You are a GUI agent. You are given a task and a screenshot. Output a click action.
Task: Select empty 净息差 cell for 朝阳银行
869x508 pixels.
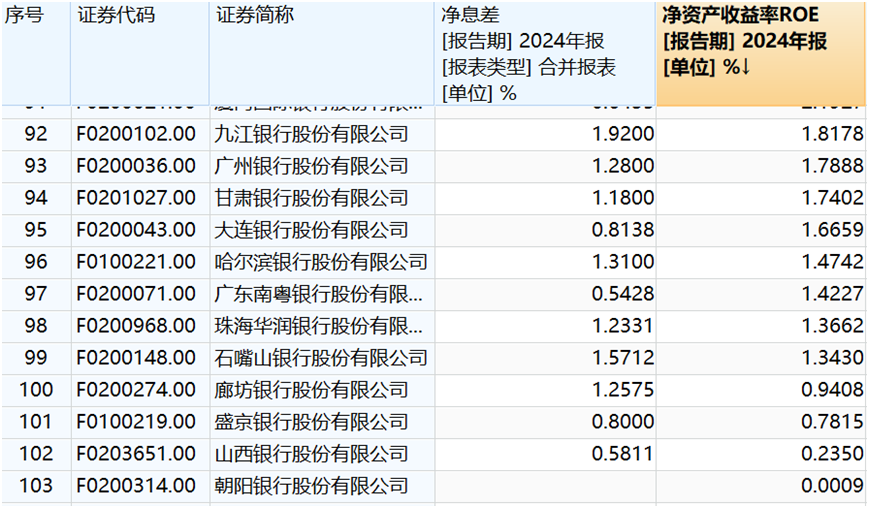(545, 486)
